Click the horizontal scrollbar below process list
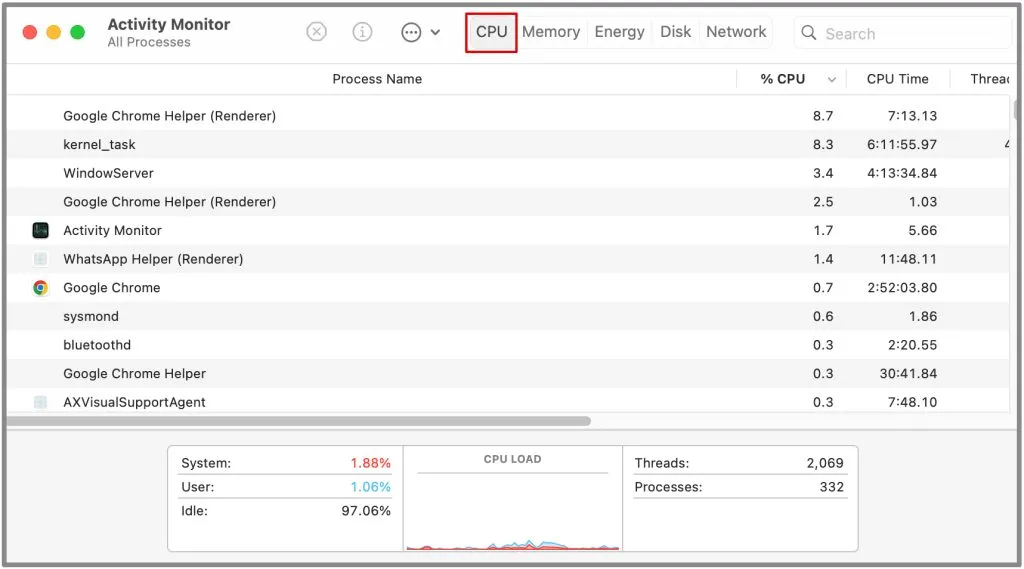 (298, 421)
